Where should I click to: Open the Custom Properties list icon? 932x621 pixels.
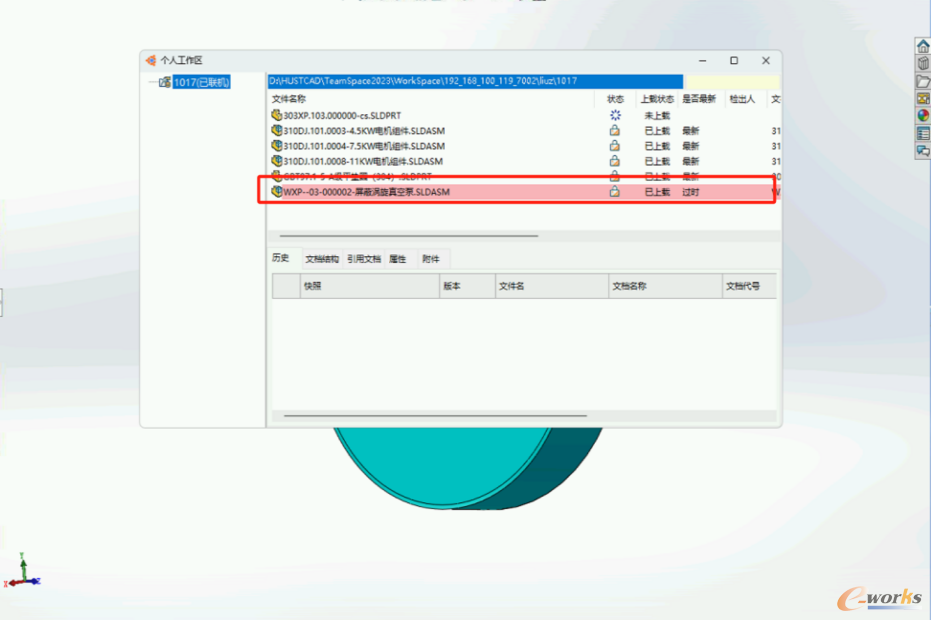point(922,132)
